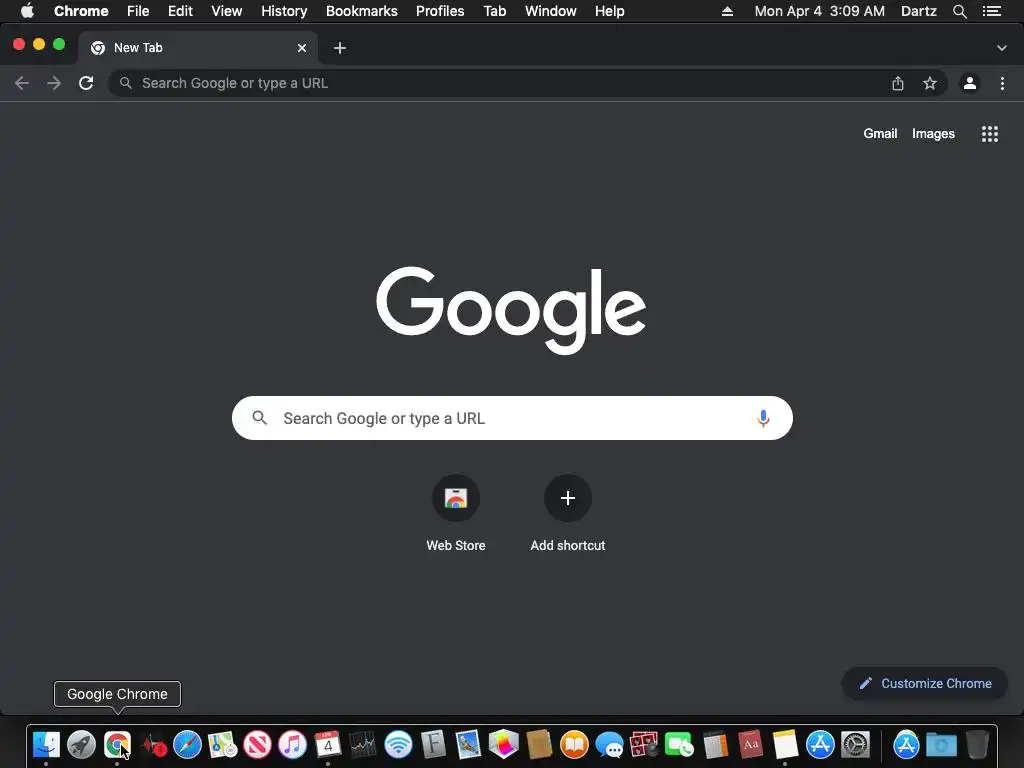Open the Trash in the Dock
Viewport: 1024px width, 768px height.
tap(977, 744)
